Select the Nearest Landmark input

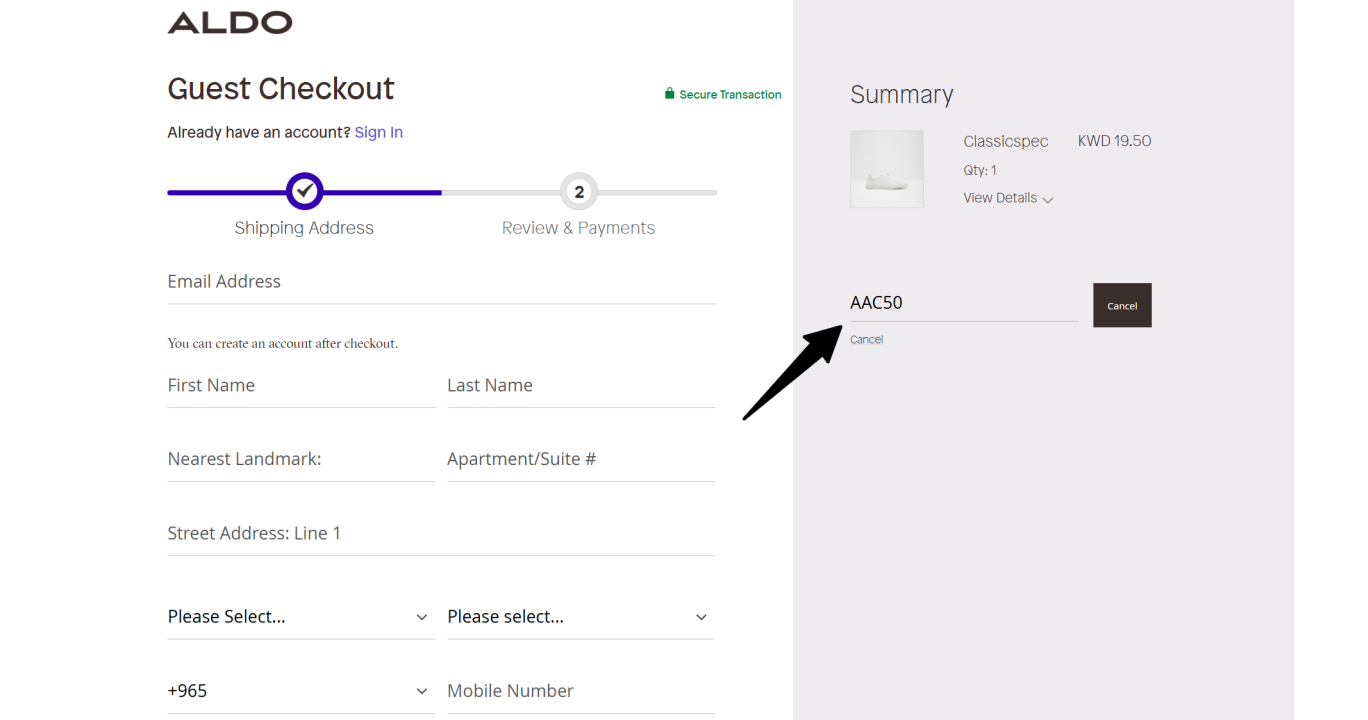(301, 460)
